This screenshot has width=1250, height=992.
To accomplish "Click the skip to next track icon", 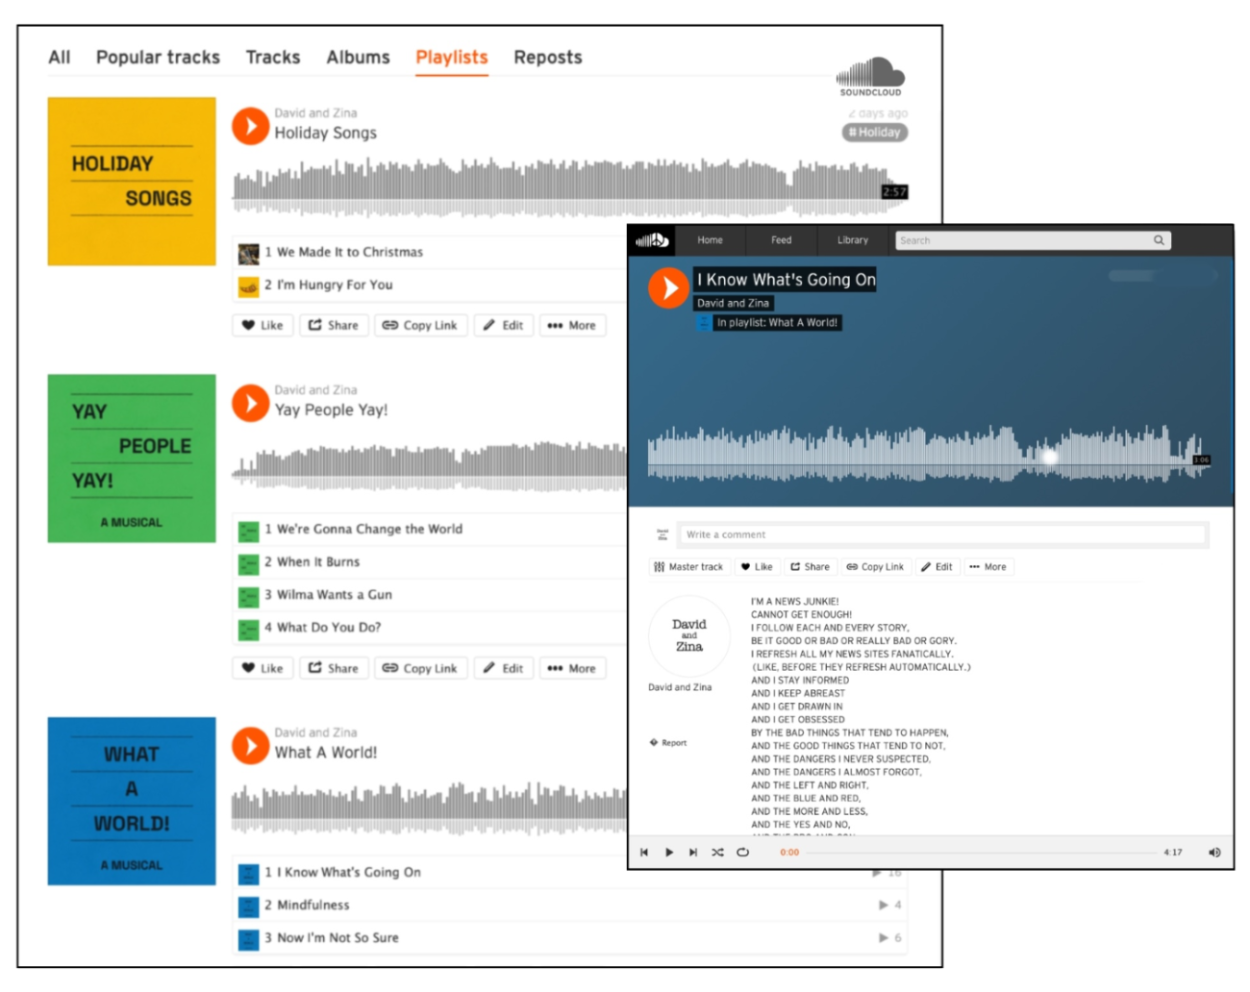I will [x=693, y=851].
